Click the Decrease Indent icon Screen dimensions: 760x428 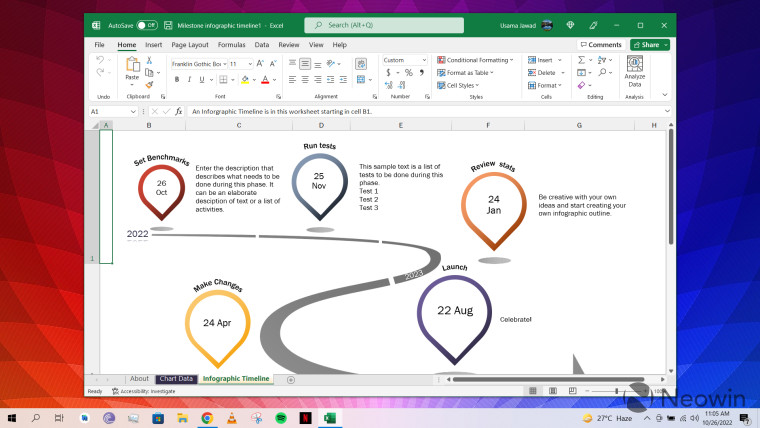click(331, 79)
